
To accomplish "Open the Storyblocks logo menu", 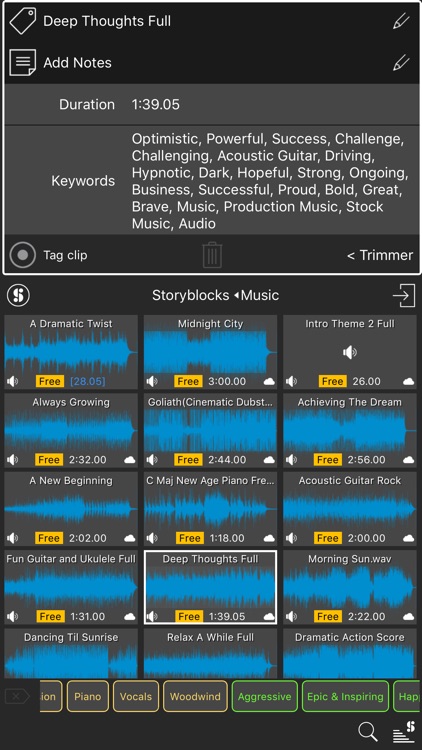I will tap(18, 295).
